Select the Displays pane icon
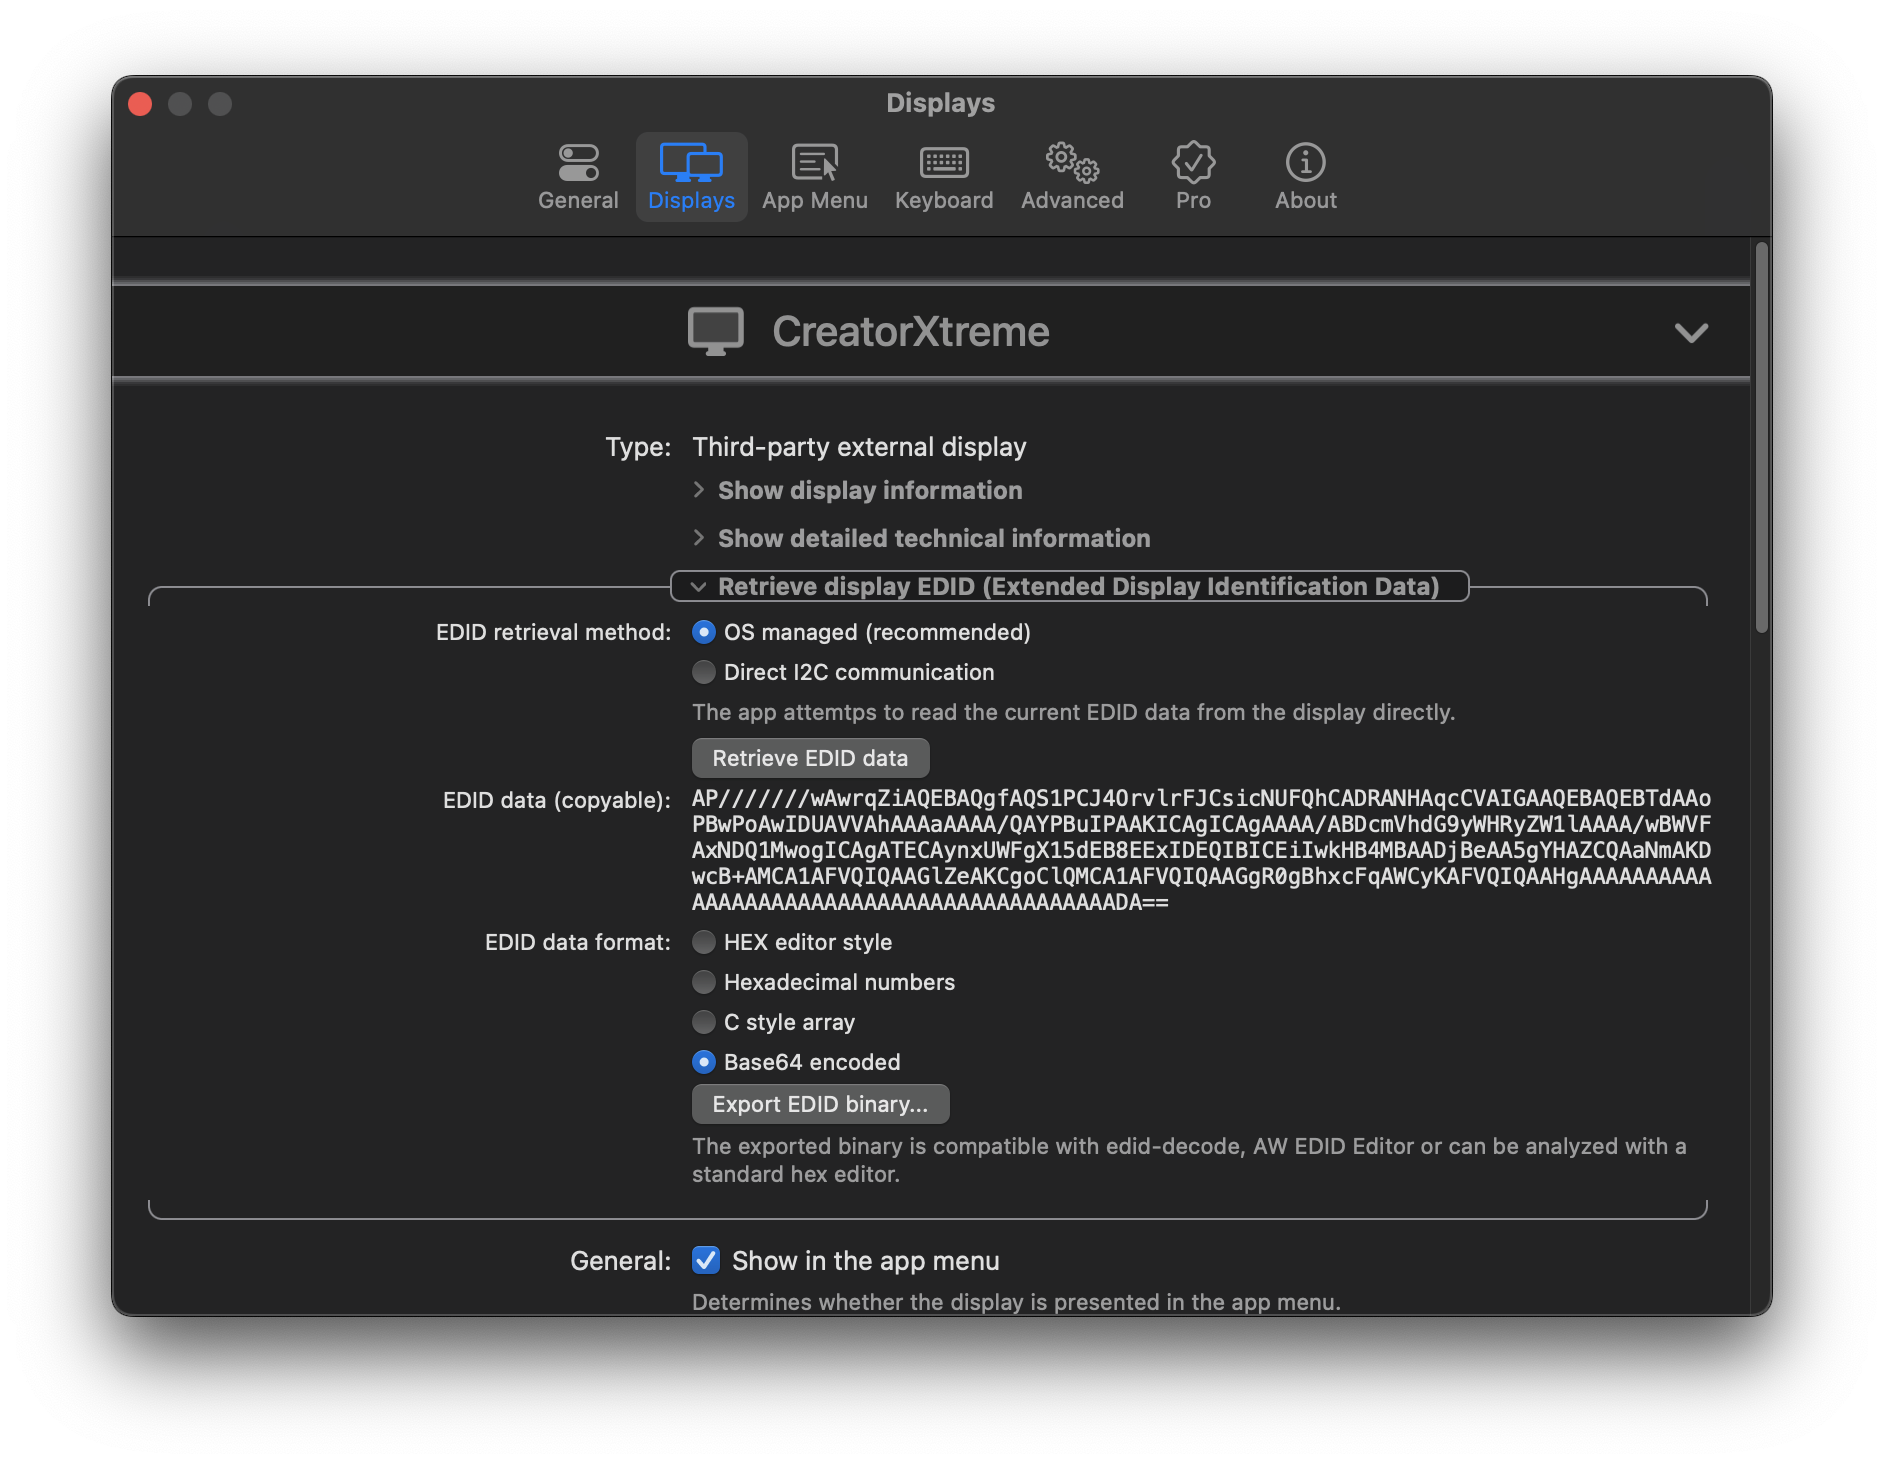Screen dimensions: 1884x1464 click(692, 176)
